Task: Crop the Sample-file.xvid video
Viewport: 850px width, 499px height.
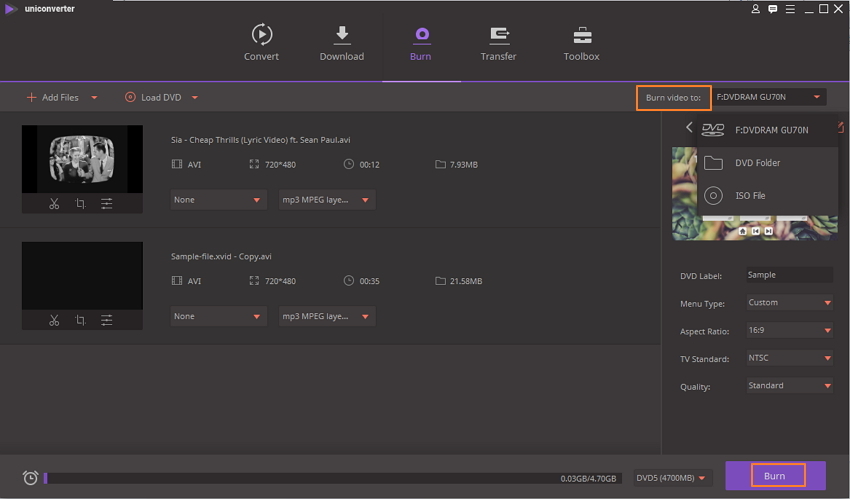Action: tap(80, 320)
